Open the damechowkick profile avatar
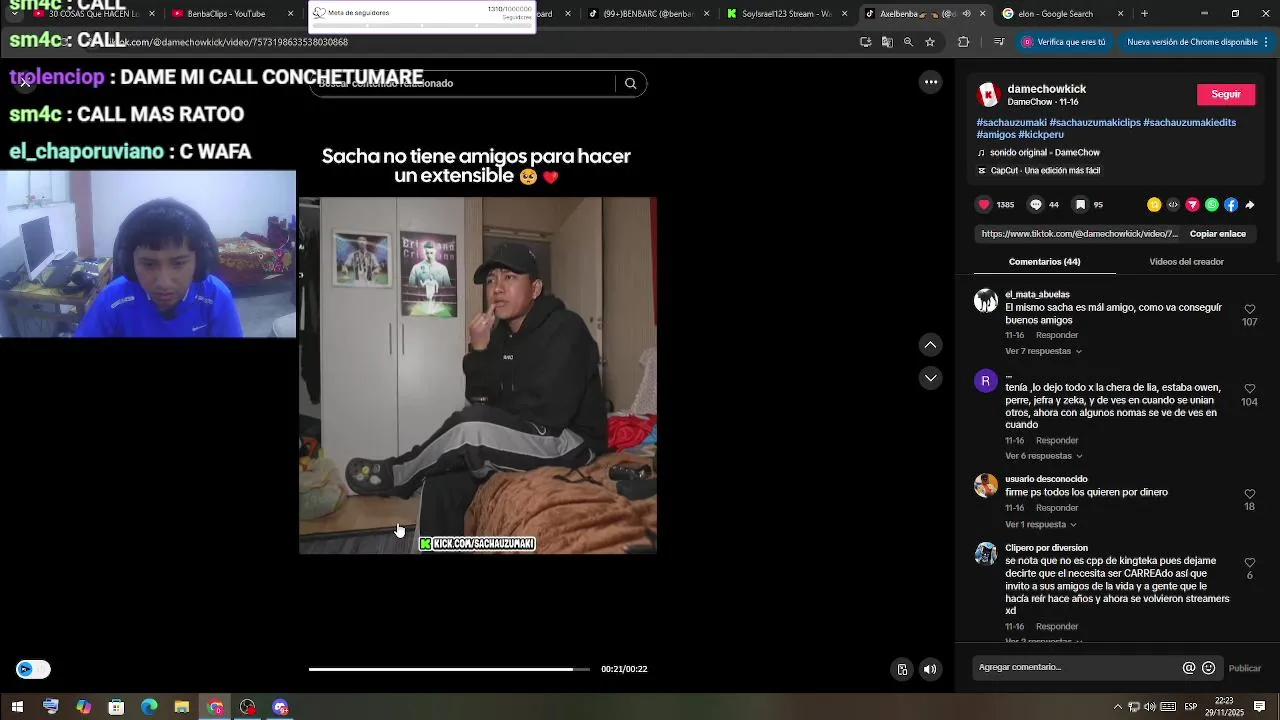This screenshot has height=720, width=1280. tap(988, 95)
